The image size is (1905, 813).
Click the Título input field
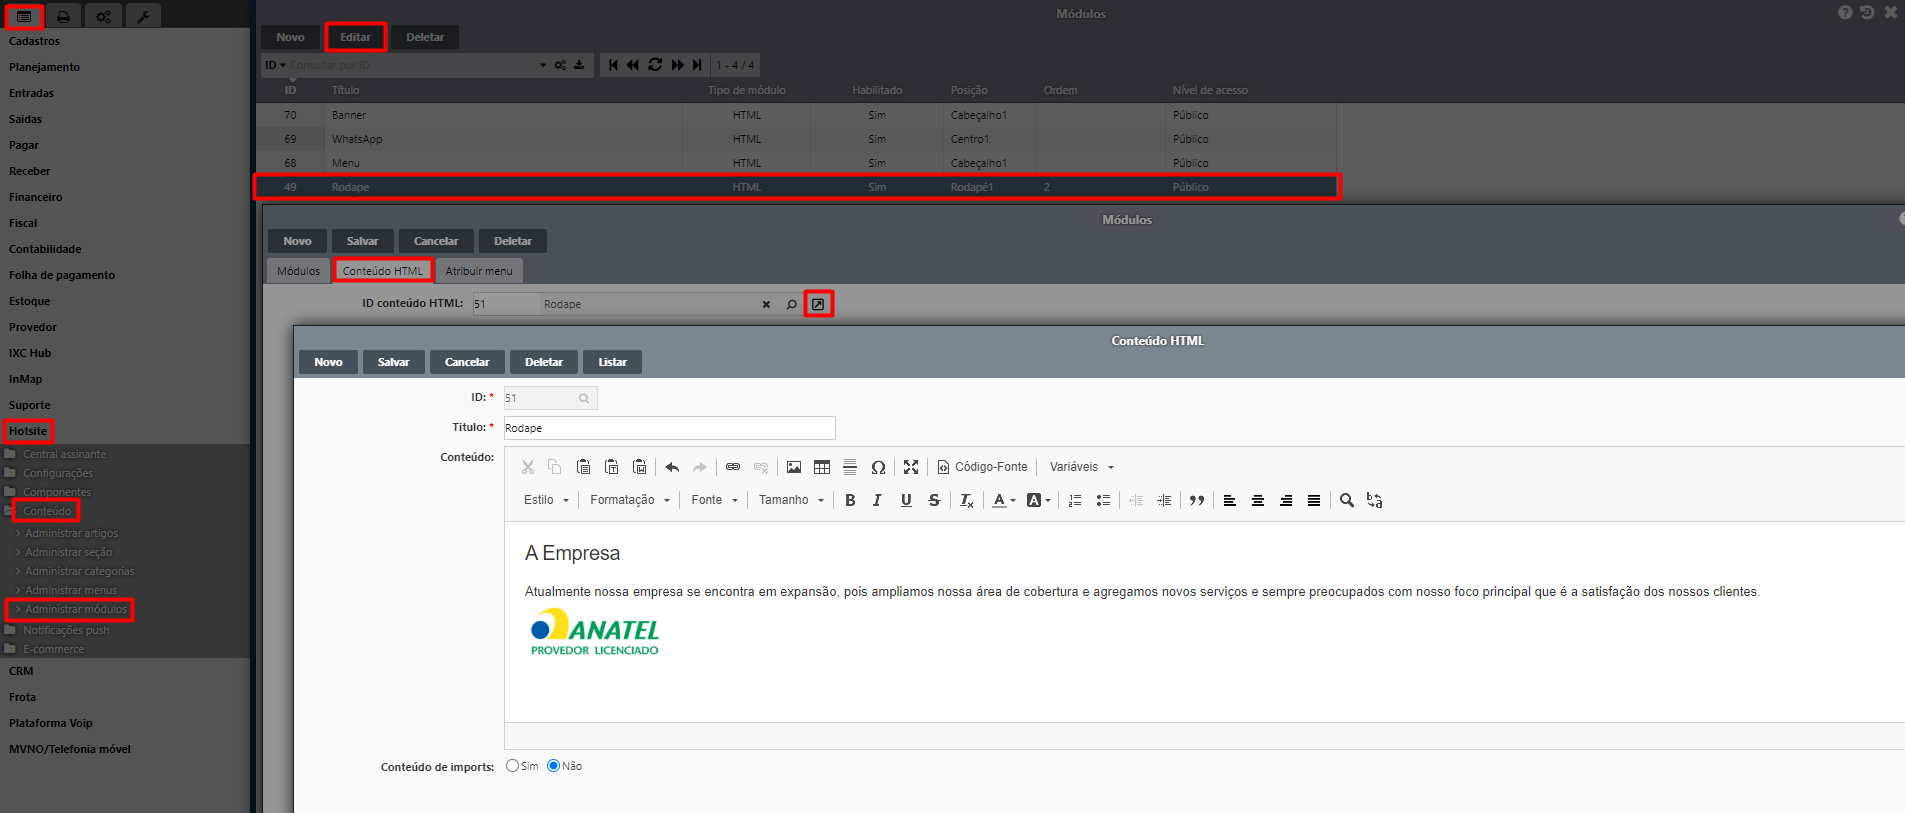669,428
